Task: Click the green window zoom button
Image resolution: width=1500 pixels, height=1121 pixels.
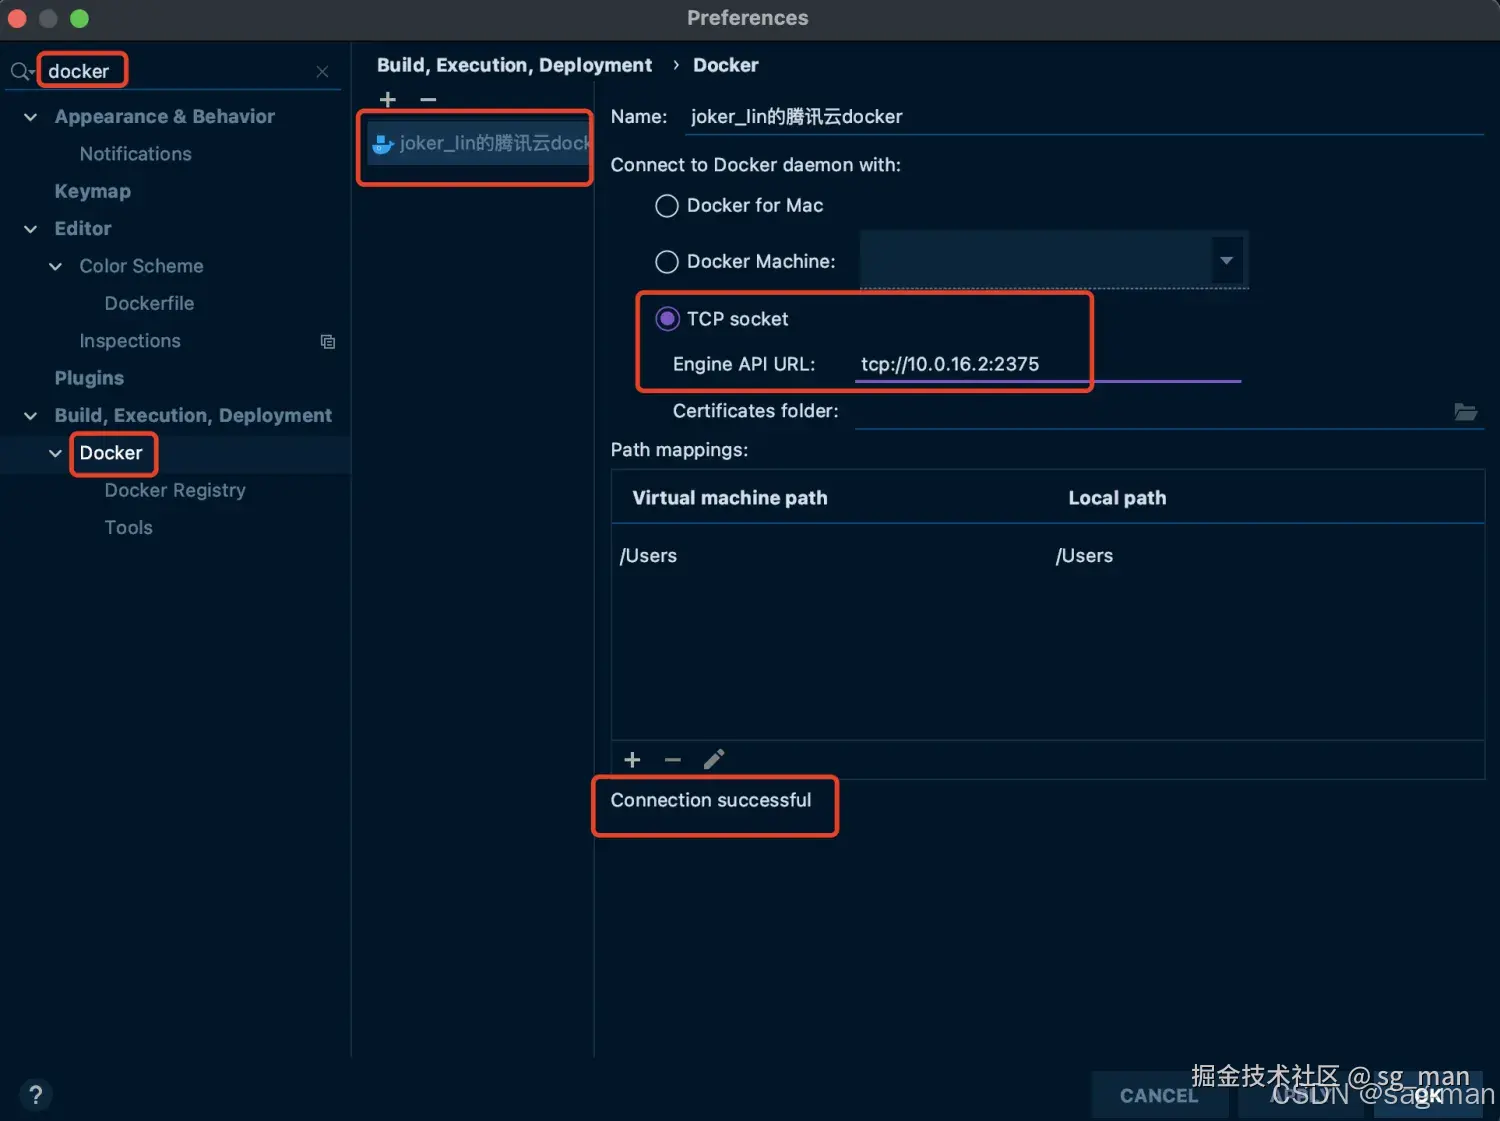Action: (x=79, y=18)
